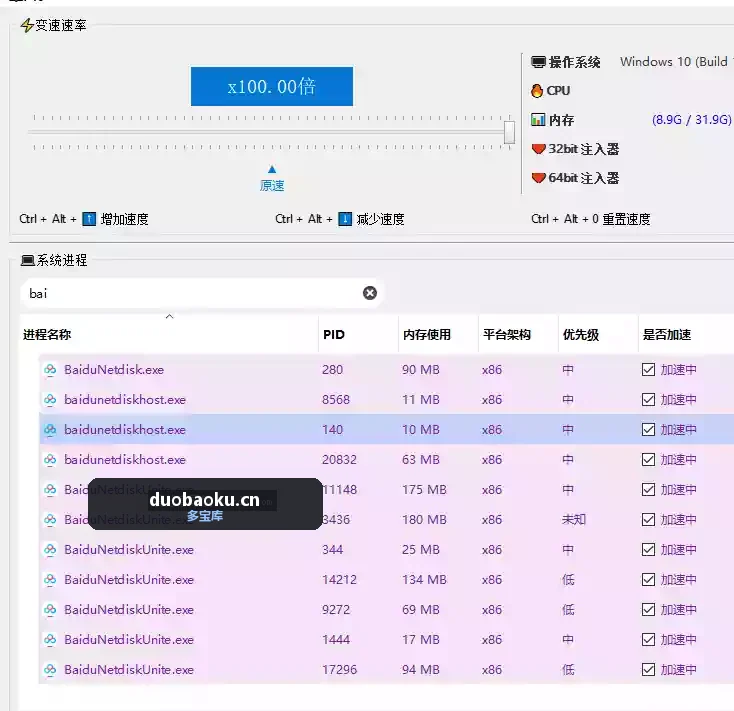The image size is (734, 711).
Task: Click the 重置速度 hotkey label
Action: tap(626, 219)
